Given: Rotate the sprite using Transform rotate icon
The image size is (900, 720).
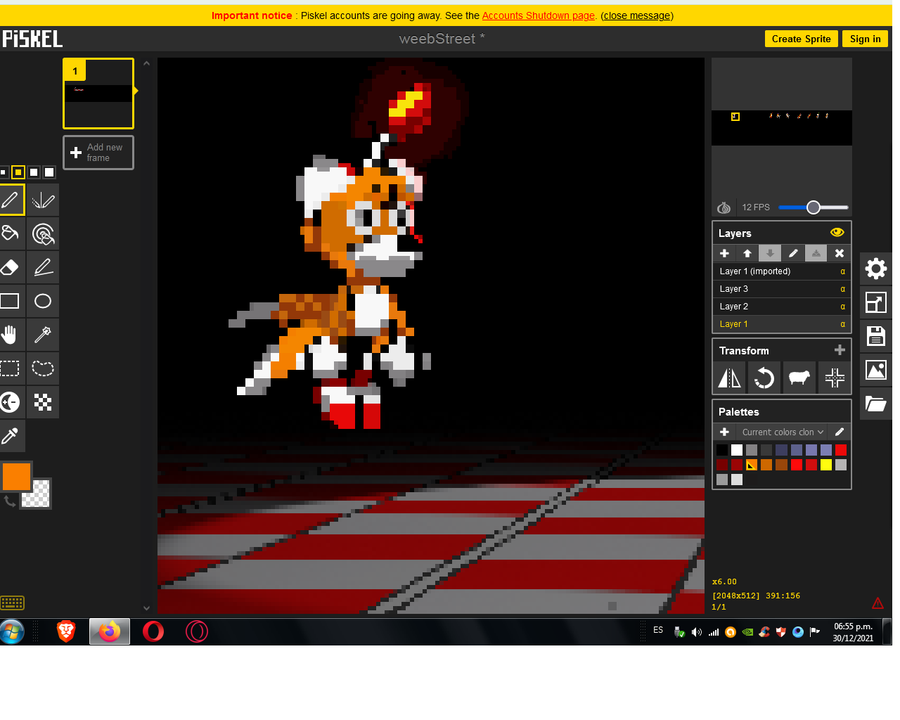Looking at the screenshot, I should (x=764, y=378).
